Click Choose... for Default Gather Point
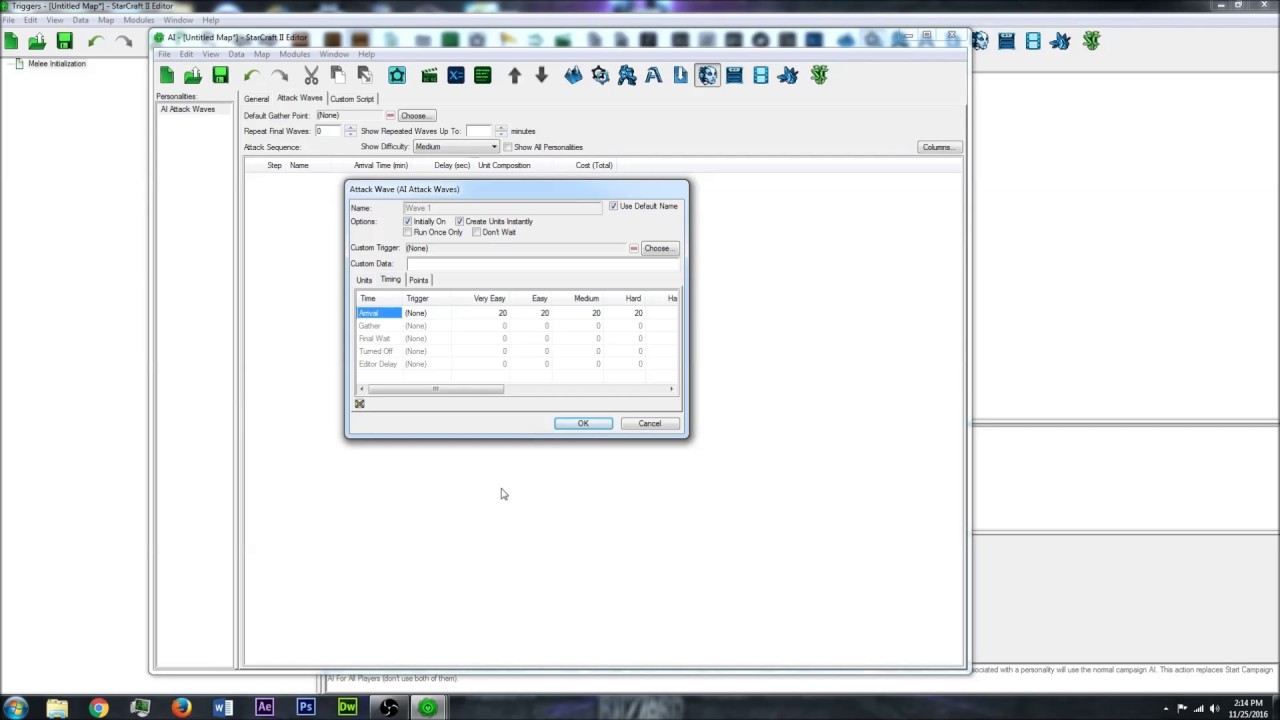This screenshot has width=1280, height=720. pos(415,116)
